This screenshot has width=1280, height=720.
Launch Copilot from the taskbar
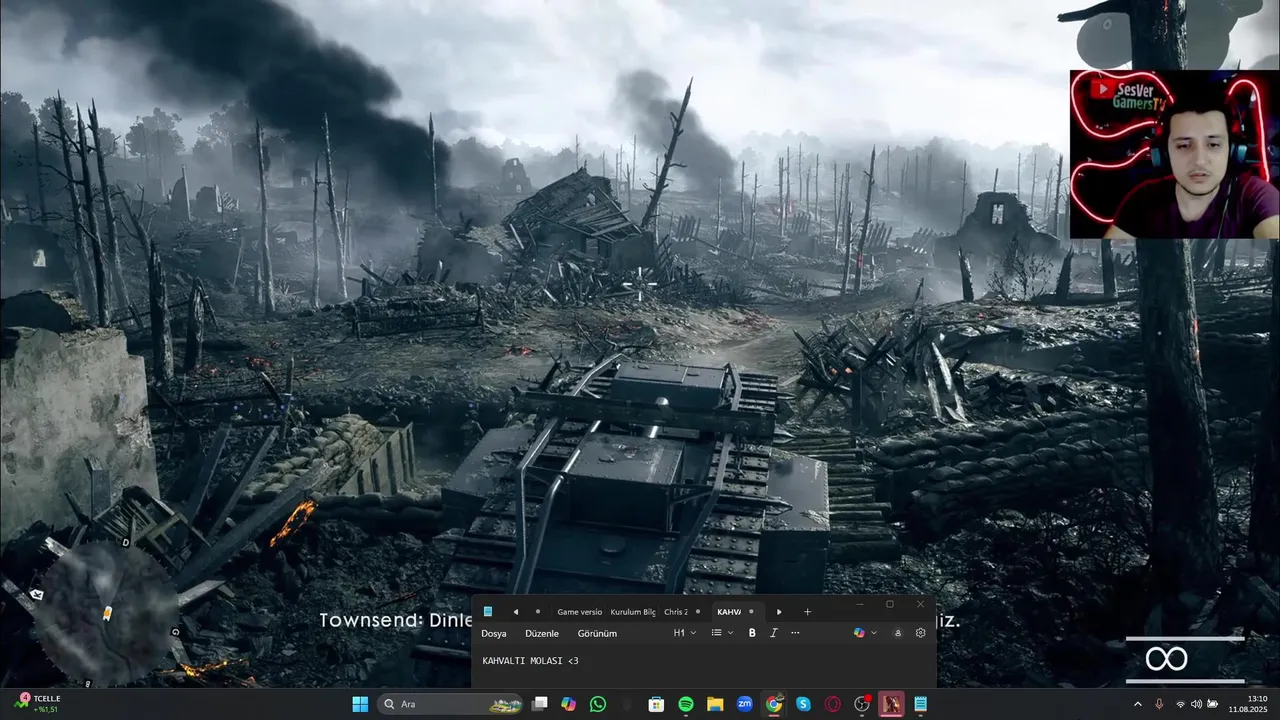pos(569,704)
